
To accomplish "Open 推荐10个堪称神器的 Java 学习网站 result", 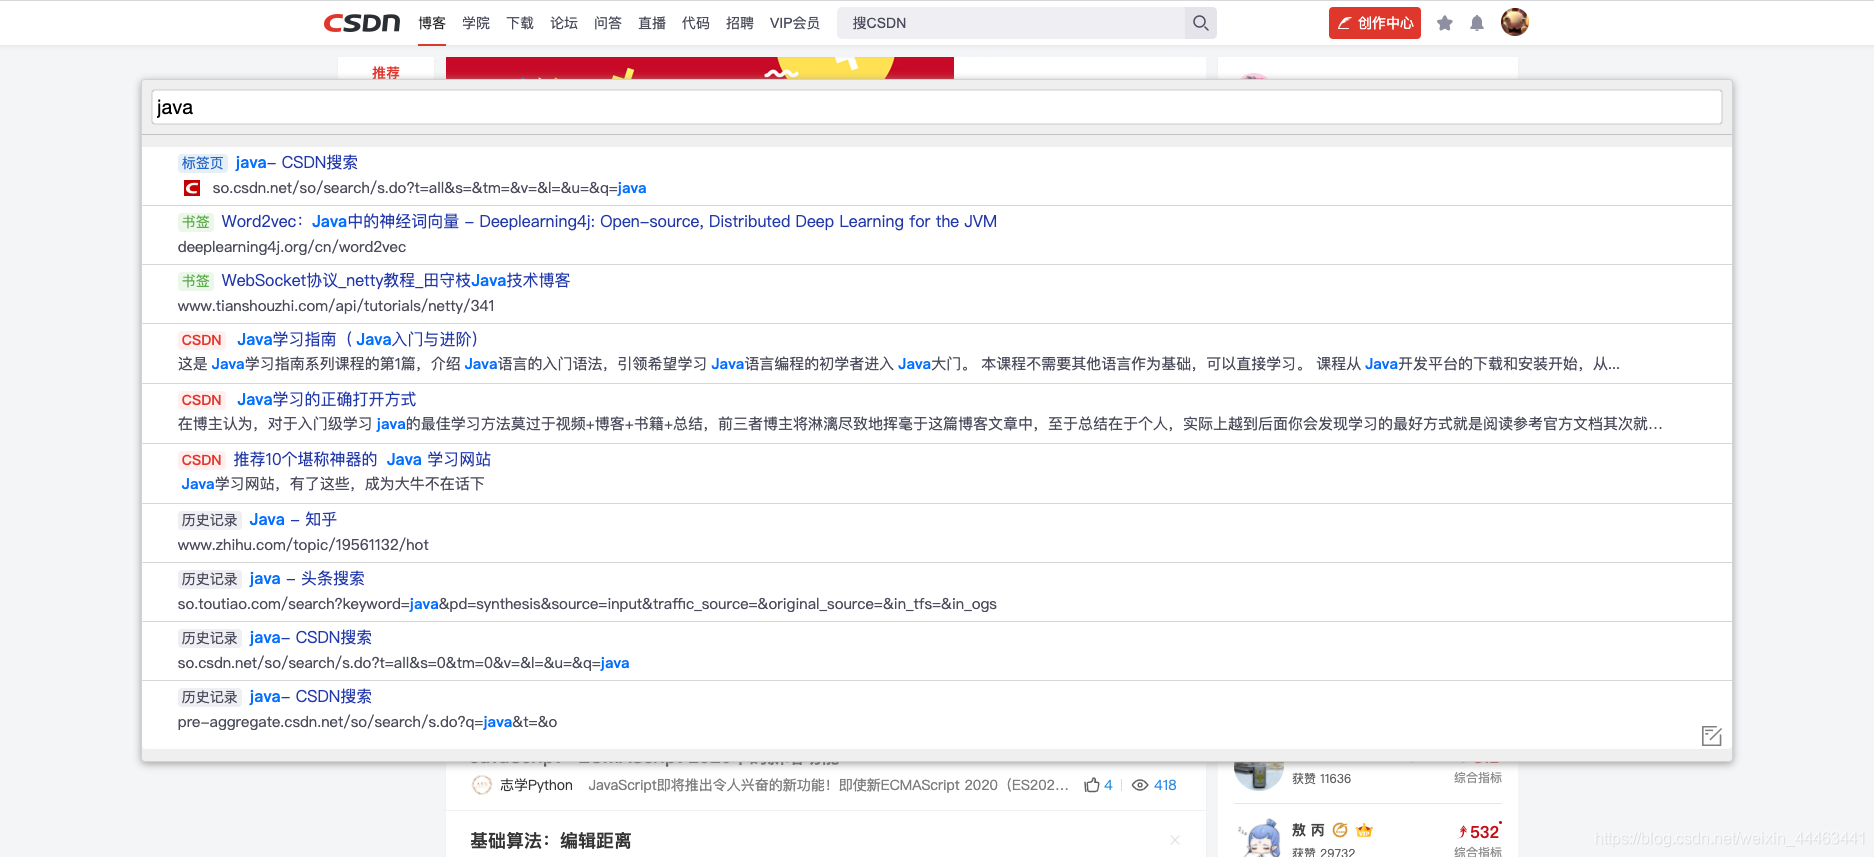I will (937, 473).
